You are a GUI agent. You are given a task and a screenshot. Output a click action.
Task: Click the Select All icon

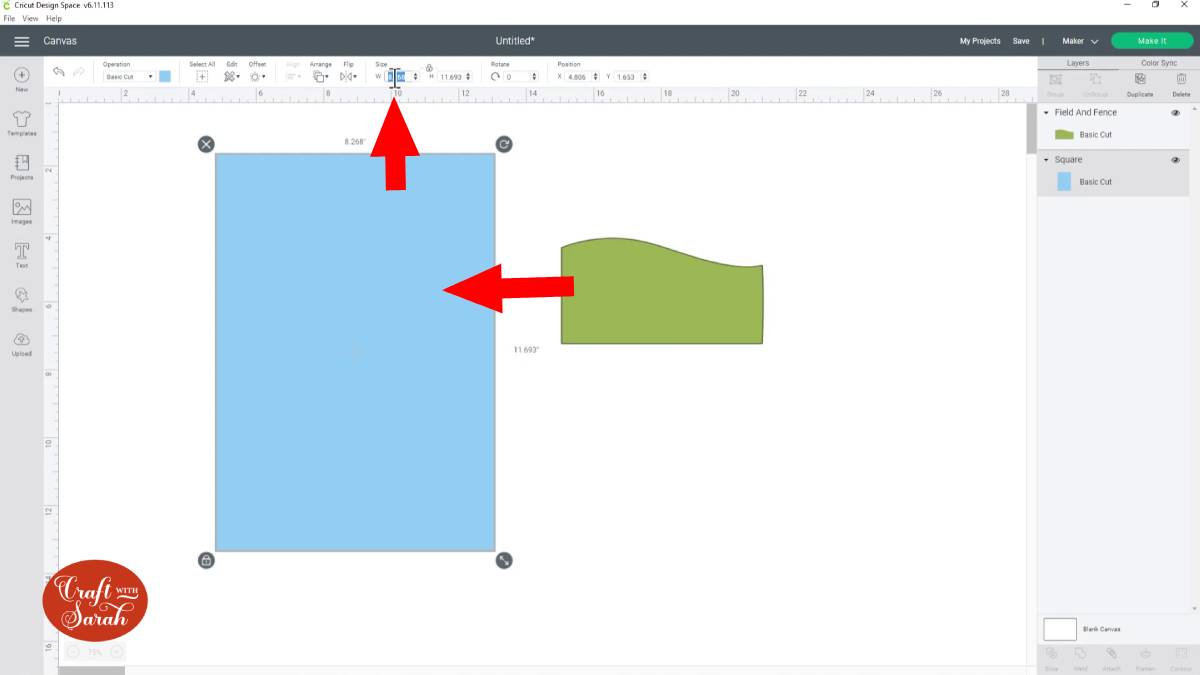pyautogui.click(x=202, y=76)
